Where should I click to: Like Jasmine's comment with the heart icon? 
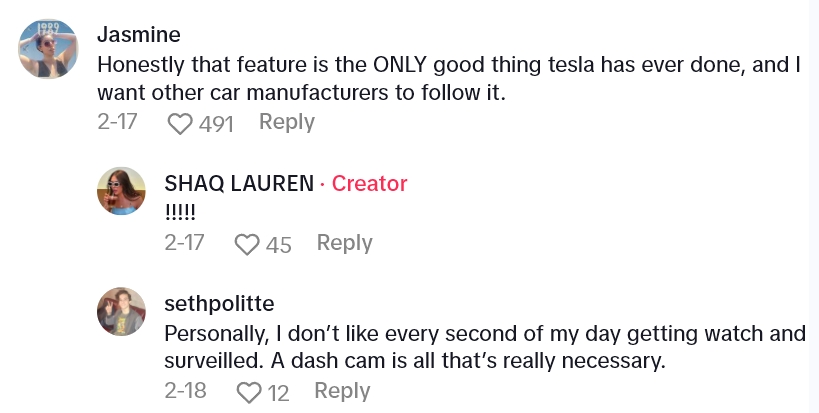click(180, 123)
